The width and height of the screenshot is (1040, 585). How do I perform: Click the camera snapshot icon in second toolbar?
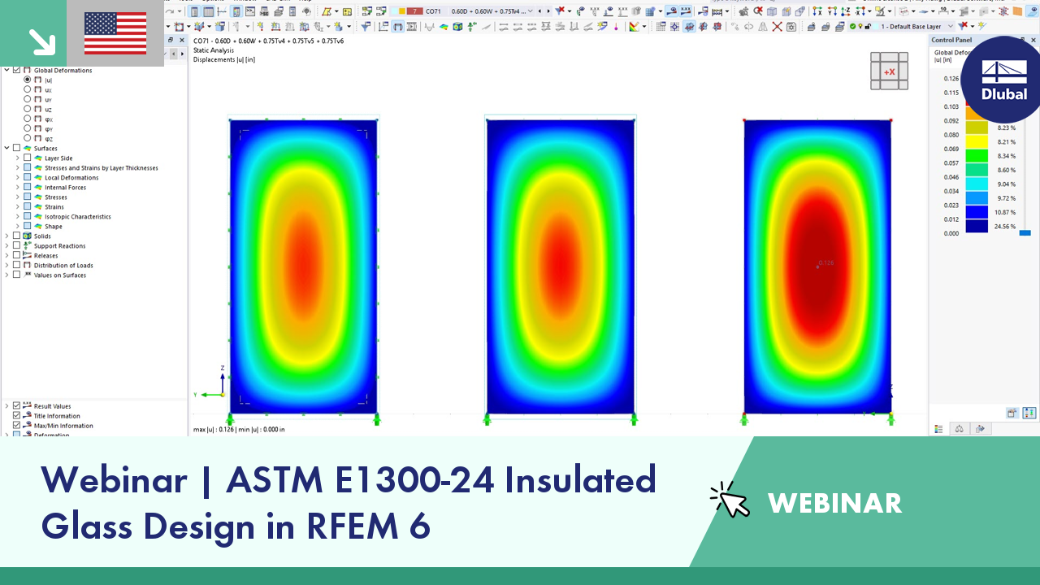pyautogui.click(x=791, y=27)
